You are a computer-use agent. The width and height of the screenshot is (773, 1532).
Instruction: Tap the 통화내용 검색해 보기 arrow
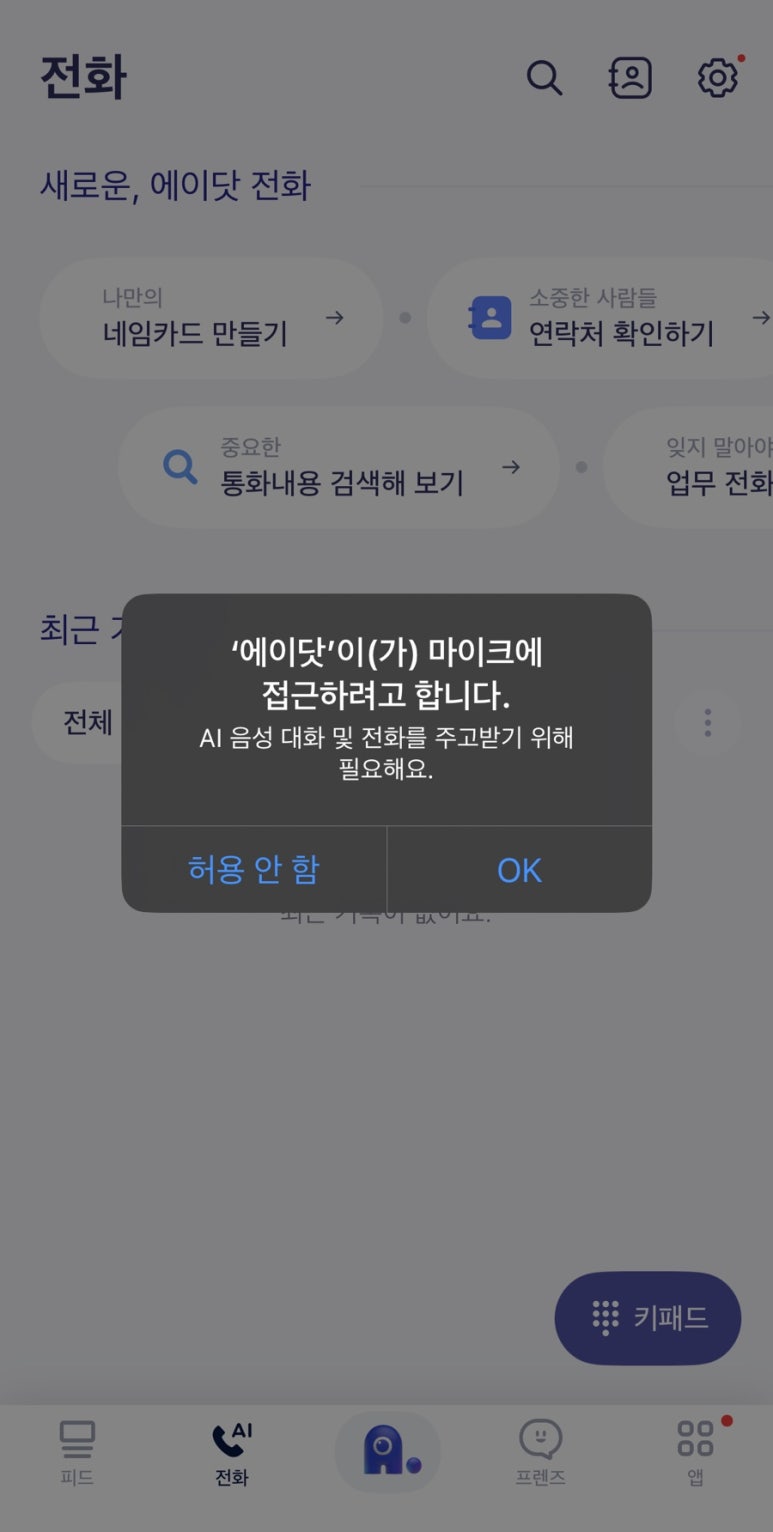pos(511,467)
